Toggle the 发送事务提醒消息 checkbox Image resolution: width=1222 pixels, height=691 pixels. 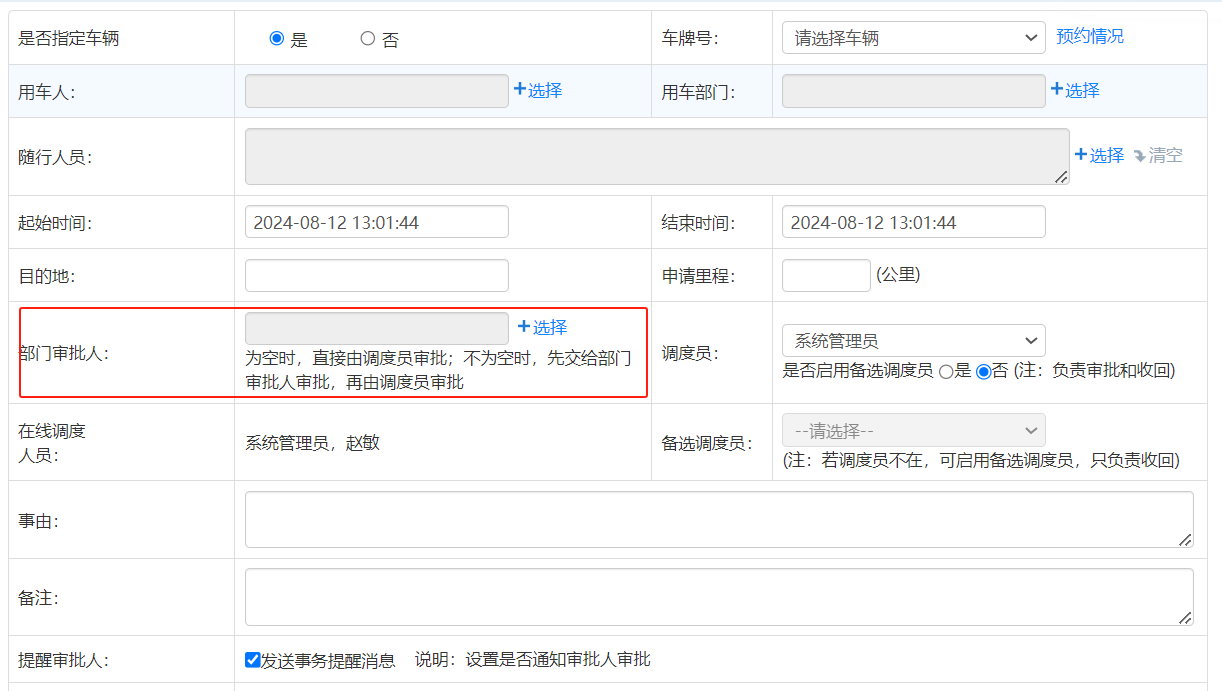(253, 660)
